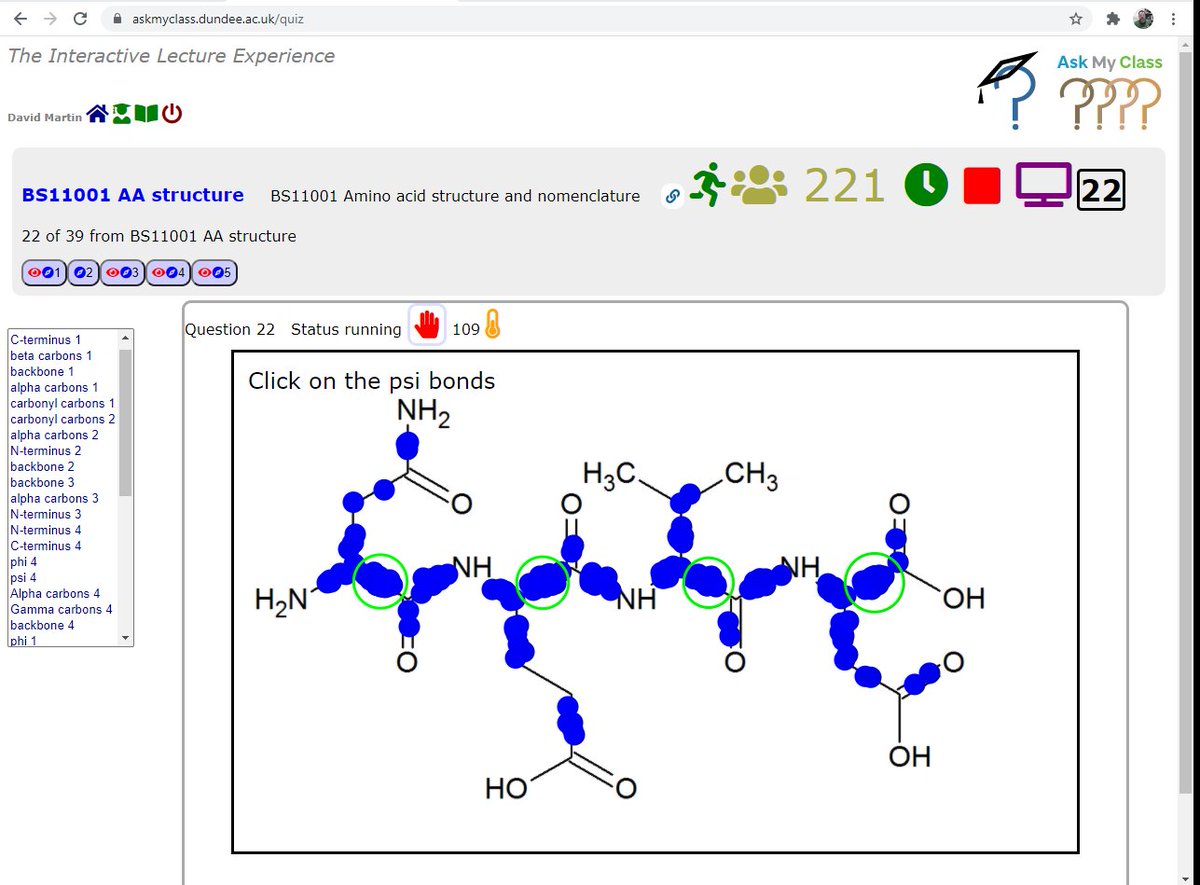Select 'psi 4' in the list

point(23,578)
